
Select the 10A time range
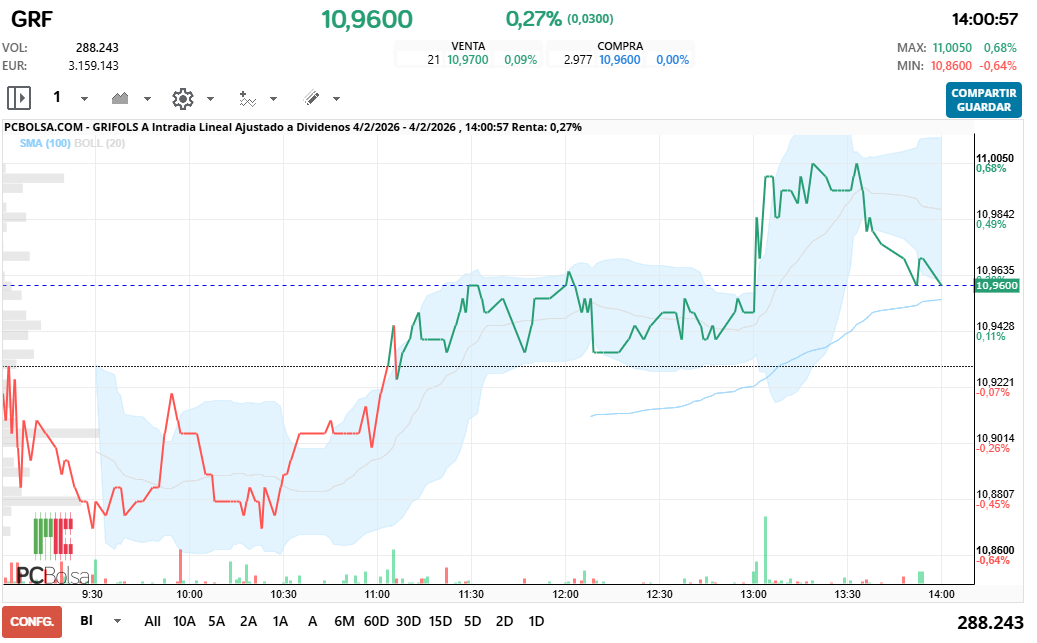coord(184,621)
